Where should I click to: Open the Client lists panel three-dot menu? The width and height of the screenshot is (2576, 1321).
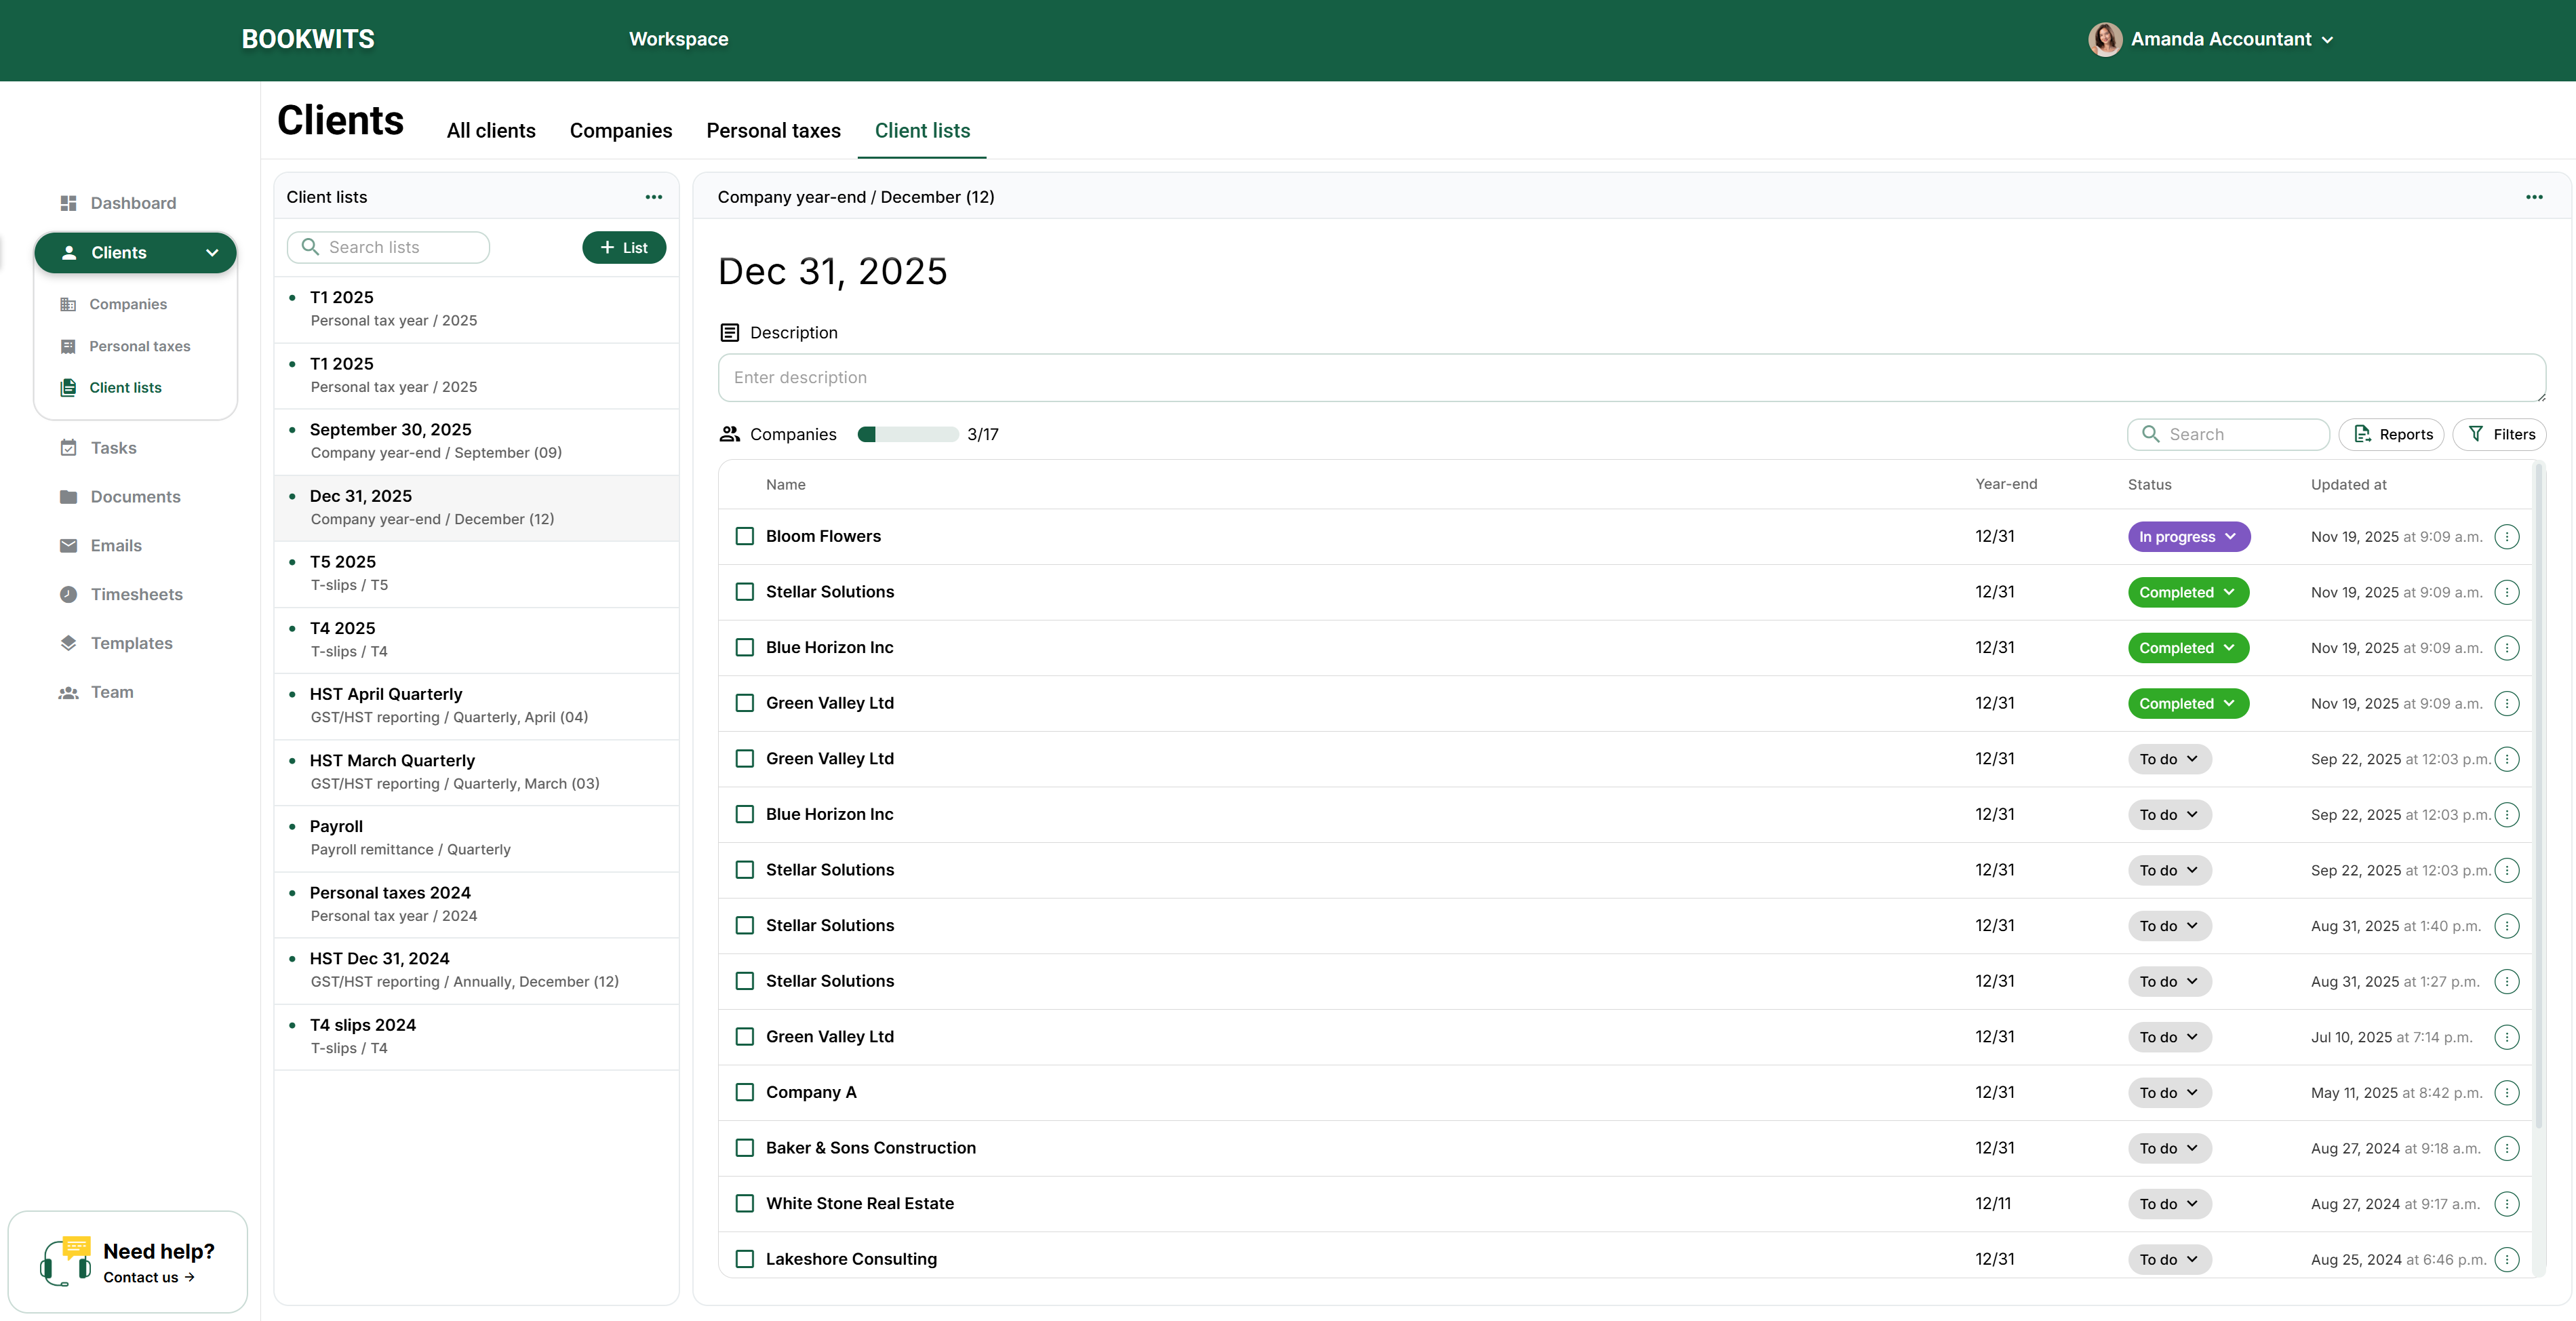(x=653, y=197)
